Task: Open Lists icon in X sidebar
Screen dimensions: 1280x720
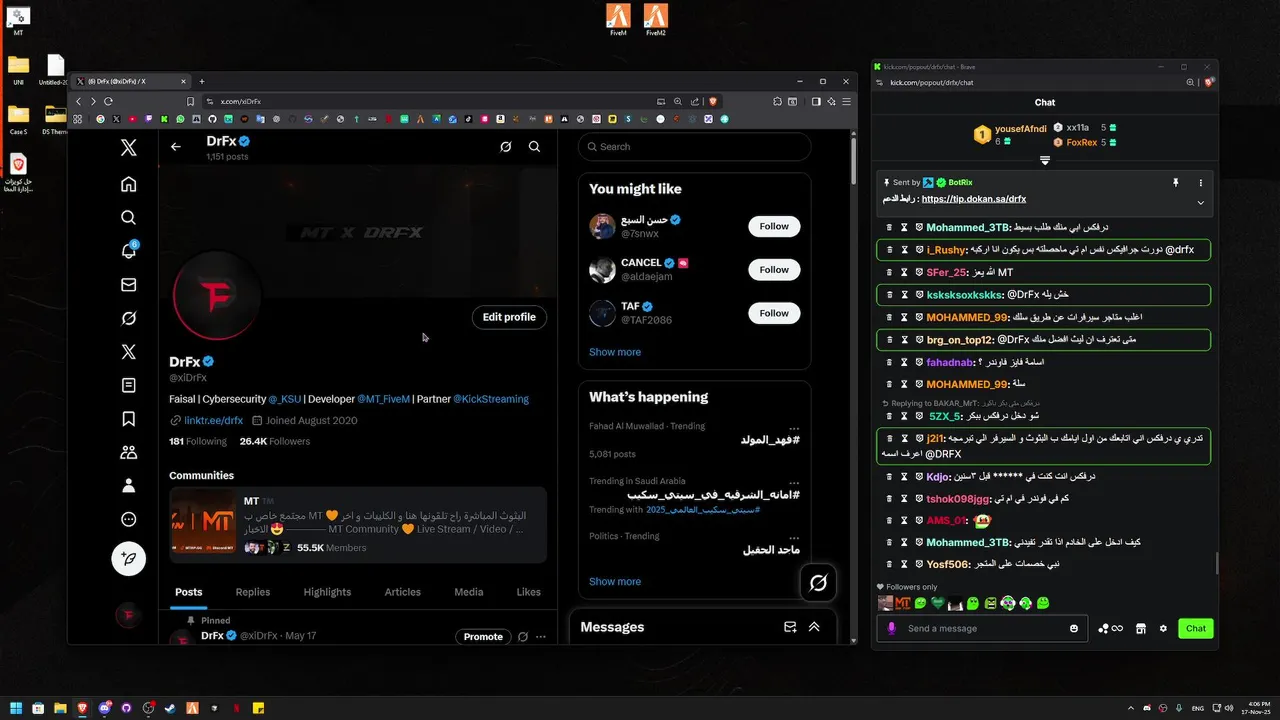Action: 128,385
